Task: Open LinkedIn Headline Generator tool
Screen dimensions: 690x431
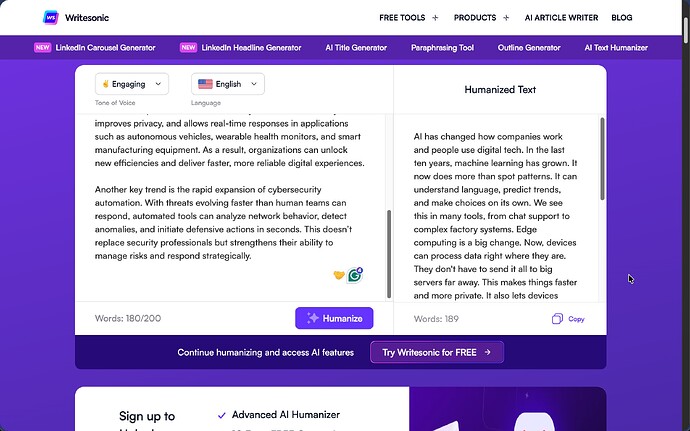Action: pyautogui.click(x=251, y=48)
